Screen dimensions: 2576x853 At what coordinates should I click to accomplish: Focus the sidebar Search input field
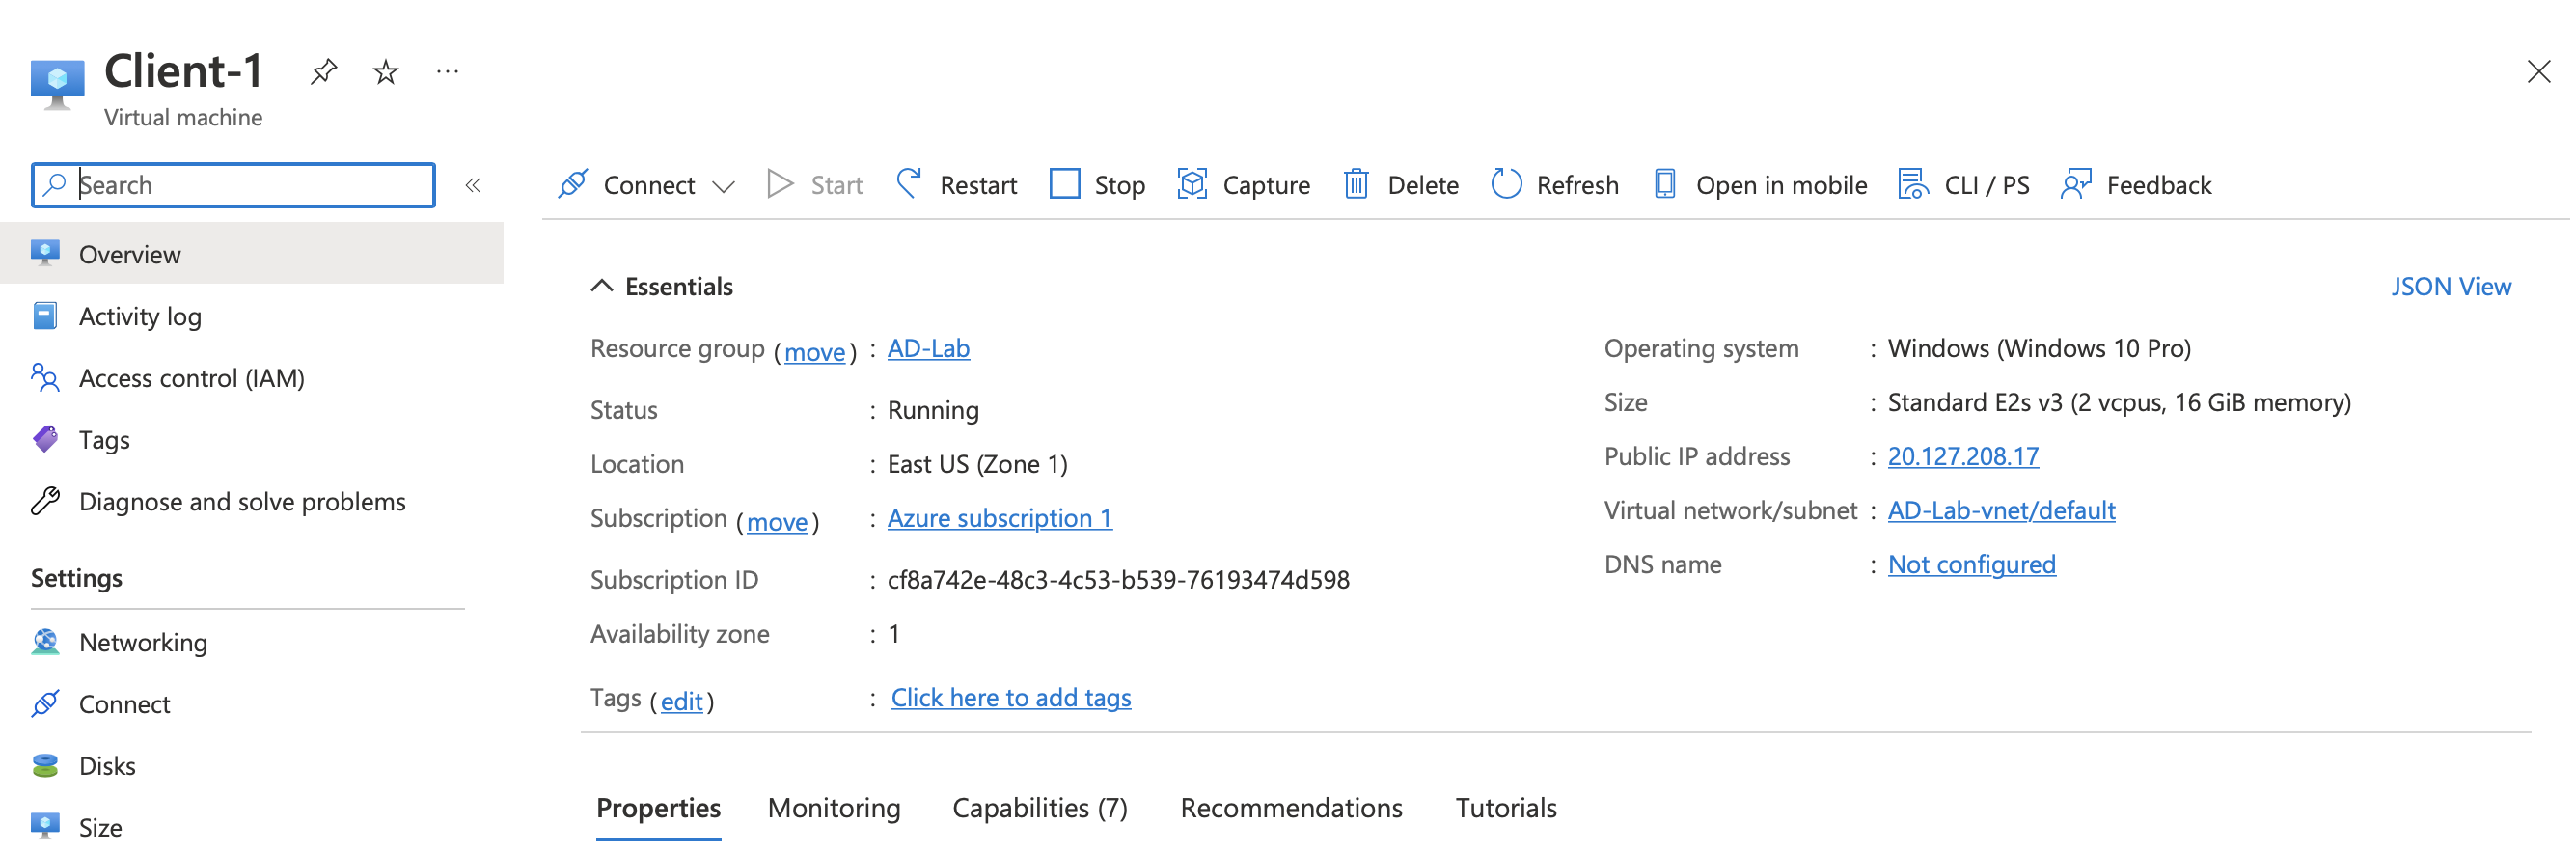233,185
